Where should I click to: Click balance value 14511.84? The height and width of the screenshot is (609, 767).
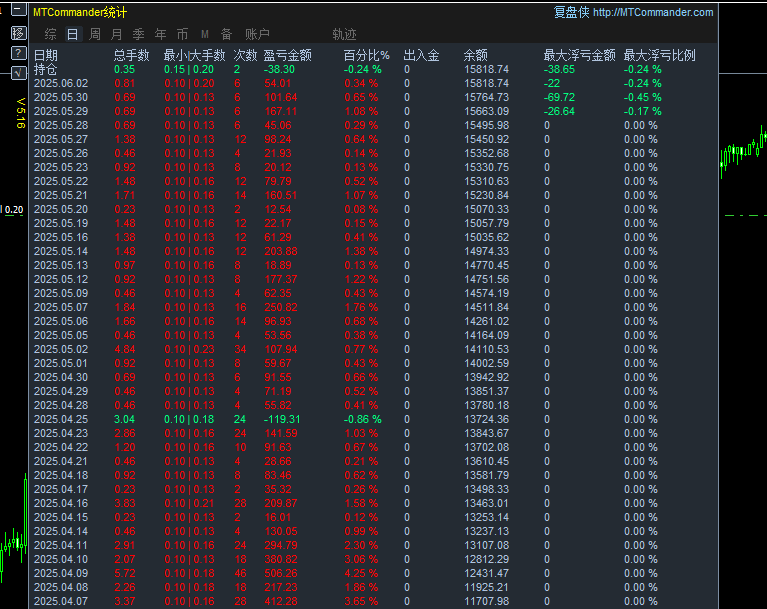487,307
